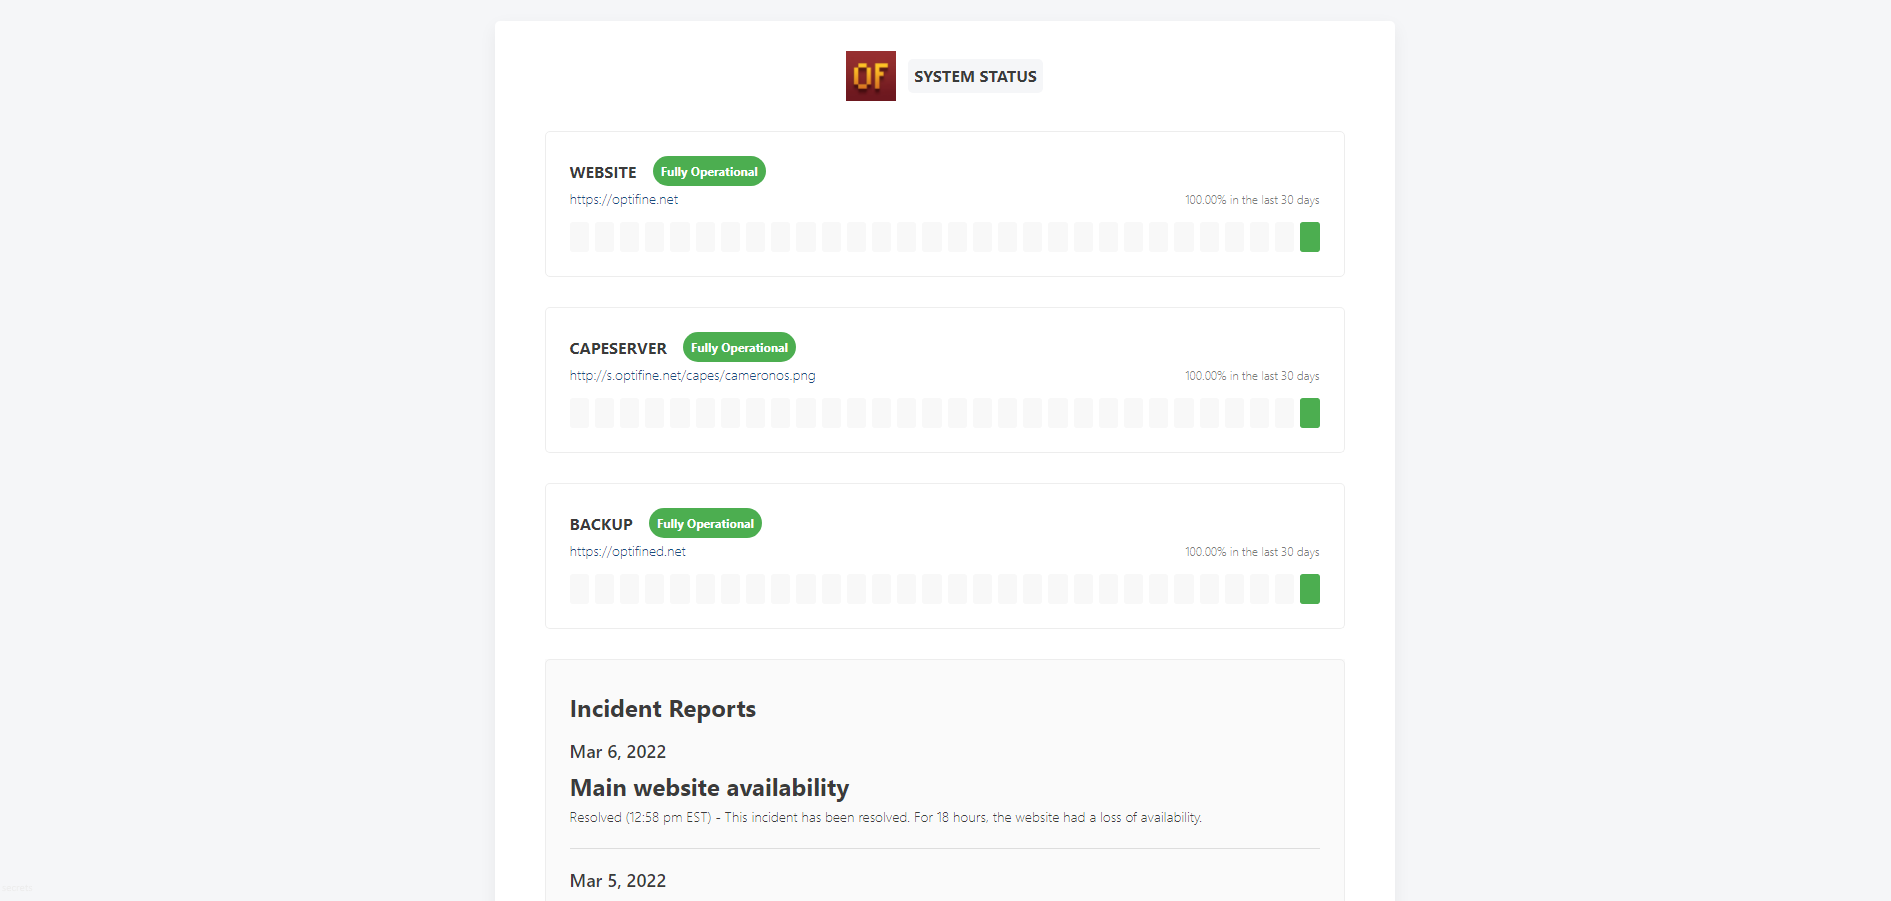The width and height of the screenshot is (1891, 901).
Task: Click the Resolved (12:58 pm EST) description
Action: click(886, 818)
